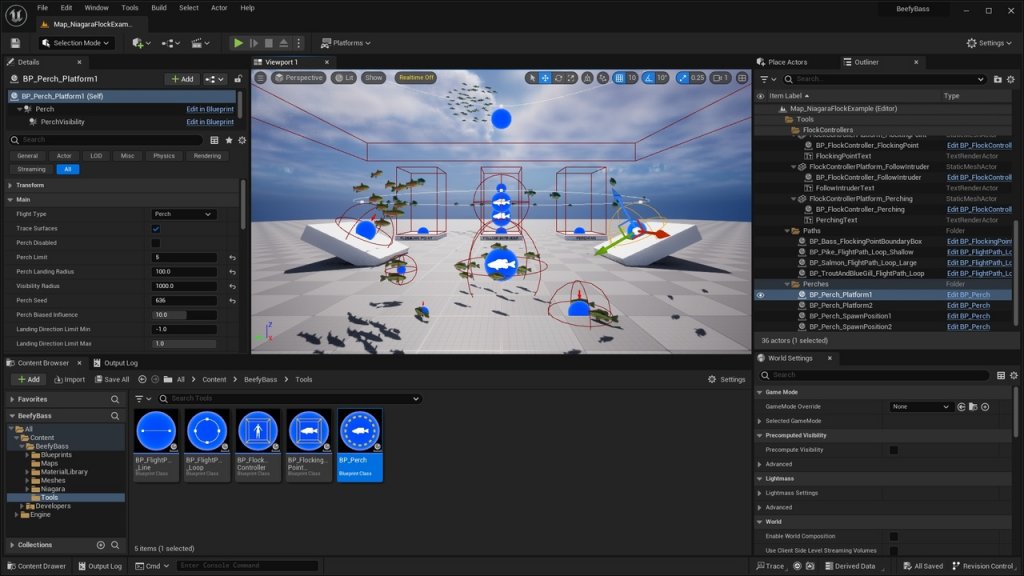Collapse the Main section in Details
Viewport: 1024px width, 576px height.
[10, 200]
